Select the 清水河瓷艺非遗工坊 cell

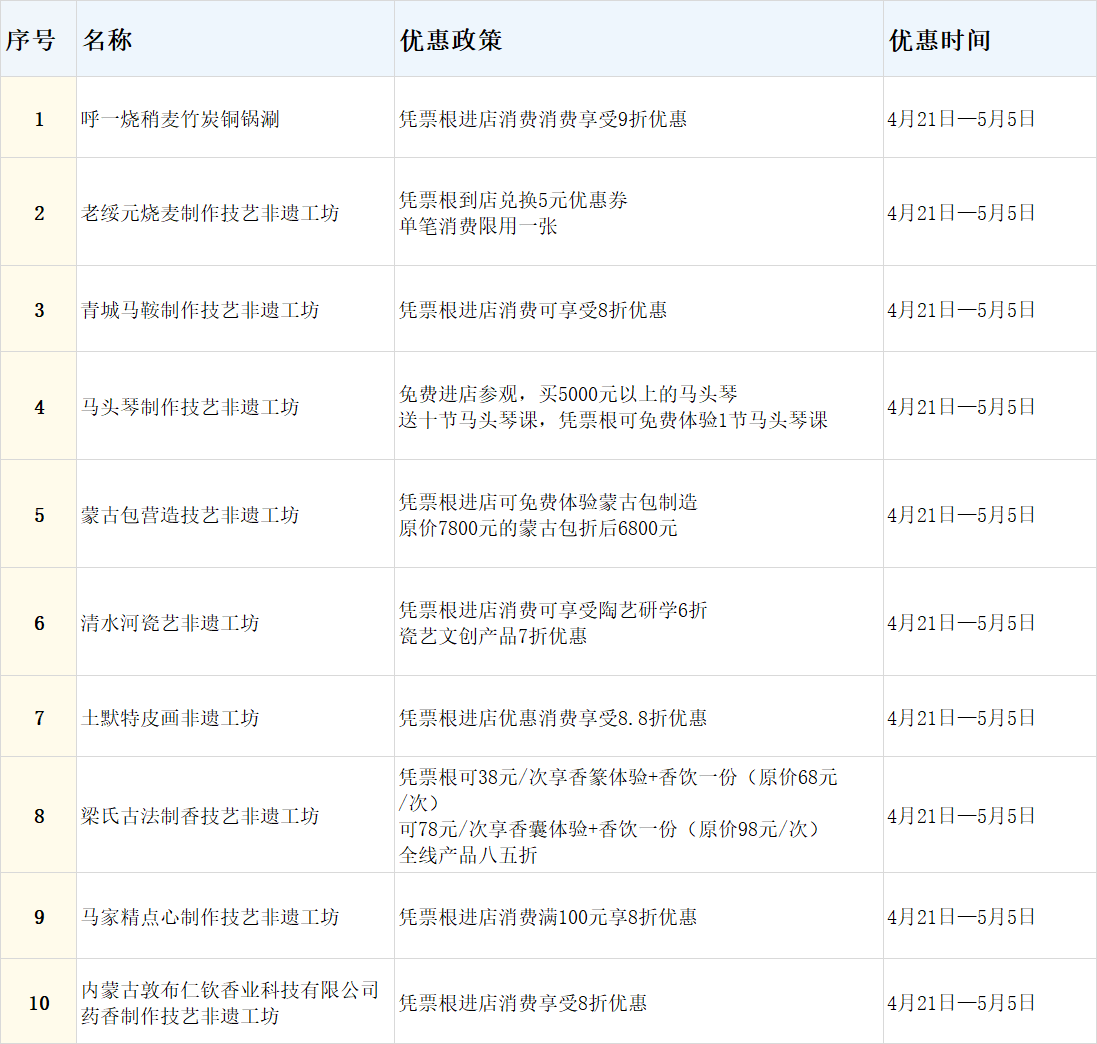tap(170, 623)
